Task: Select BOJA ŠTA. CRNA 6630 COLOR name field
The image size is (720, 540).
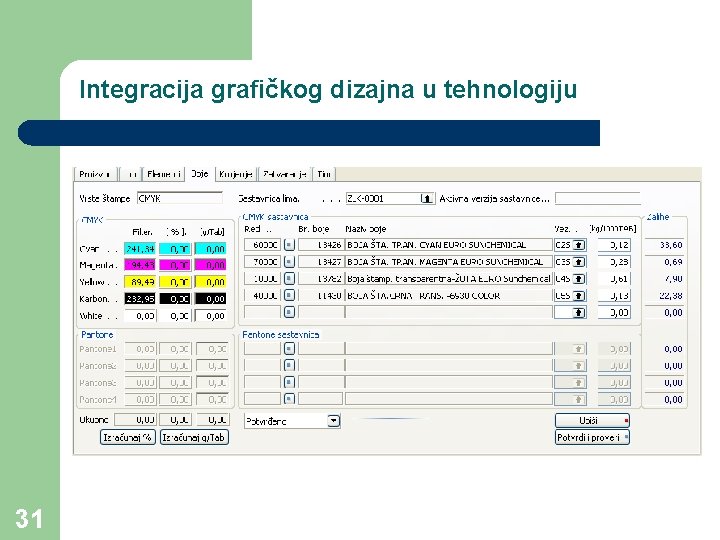Action: click(449, 295)
